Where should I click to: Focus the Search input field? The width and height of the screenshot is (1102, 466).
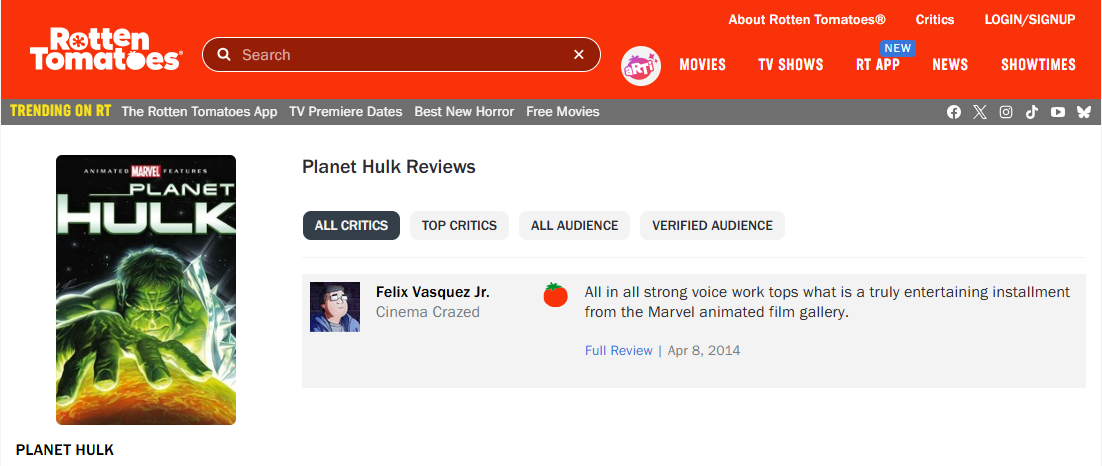click(403, 55)
